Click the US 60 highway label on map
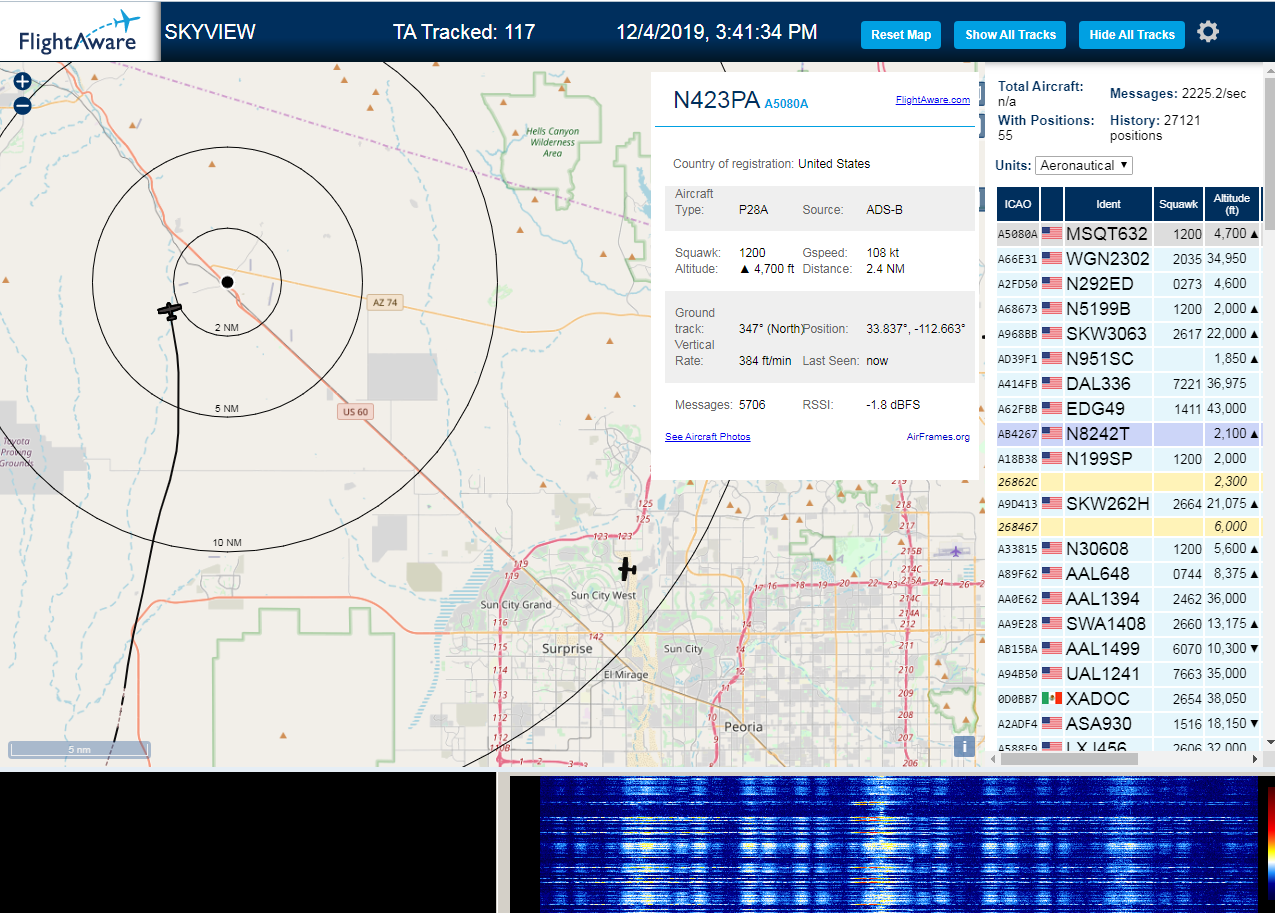1275x913 pixels. [x=355, y=411]
